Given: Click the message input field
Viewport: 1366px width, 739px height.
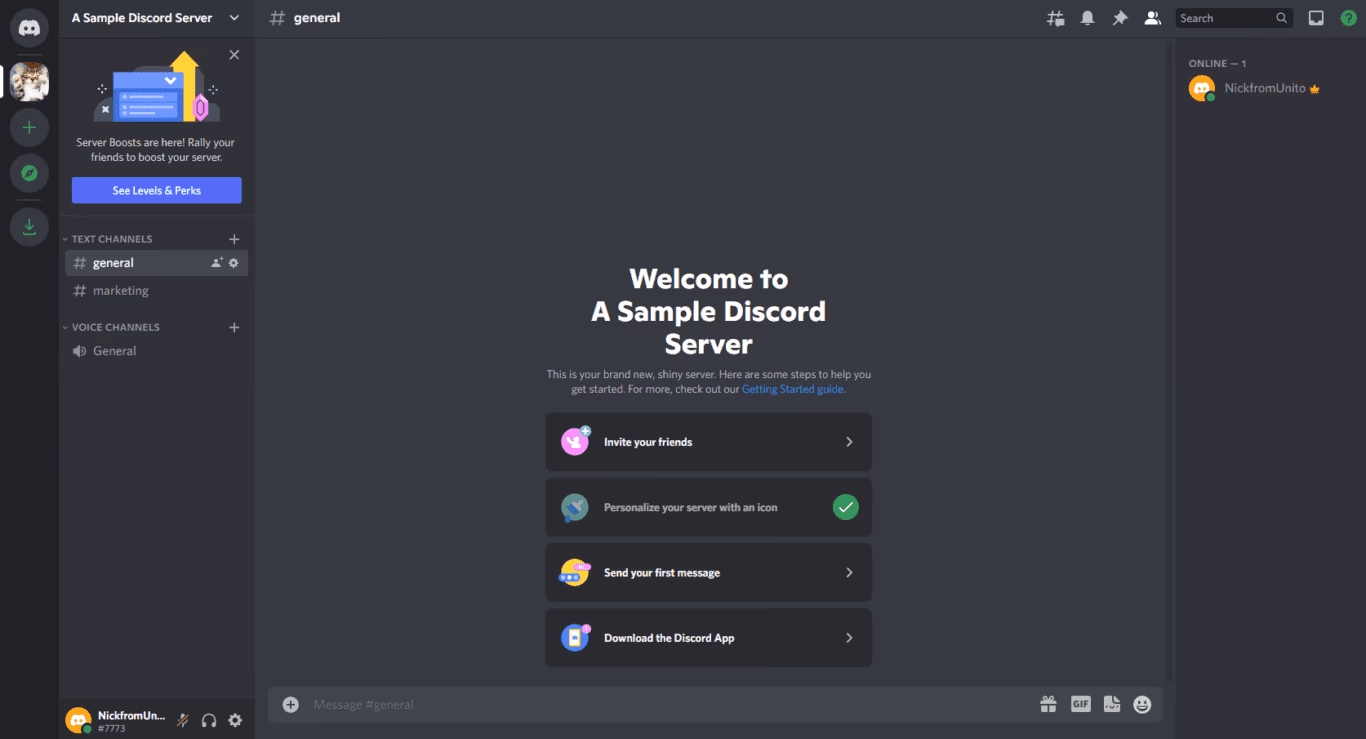Looking at the screenshot, I should pos(600,704).
